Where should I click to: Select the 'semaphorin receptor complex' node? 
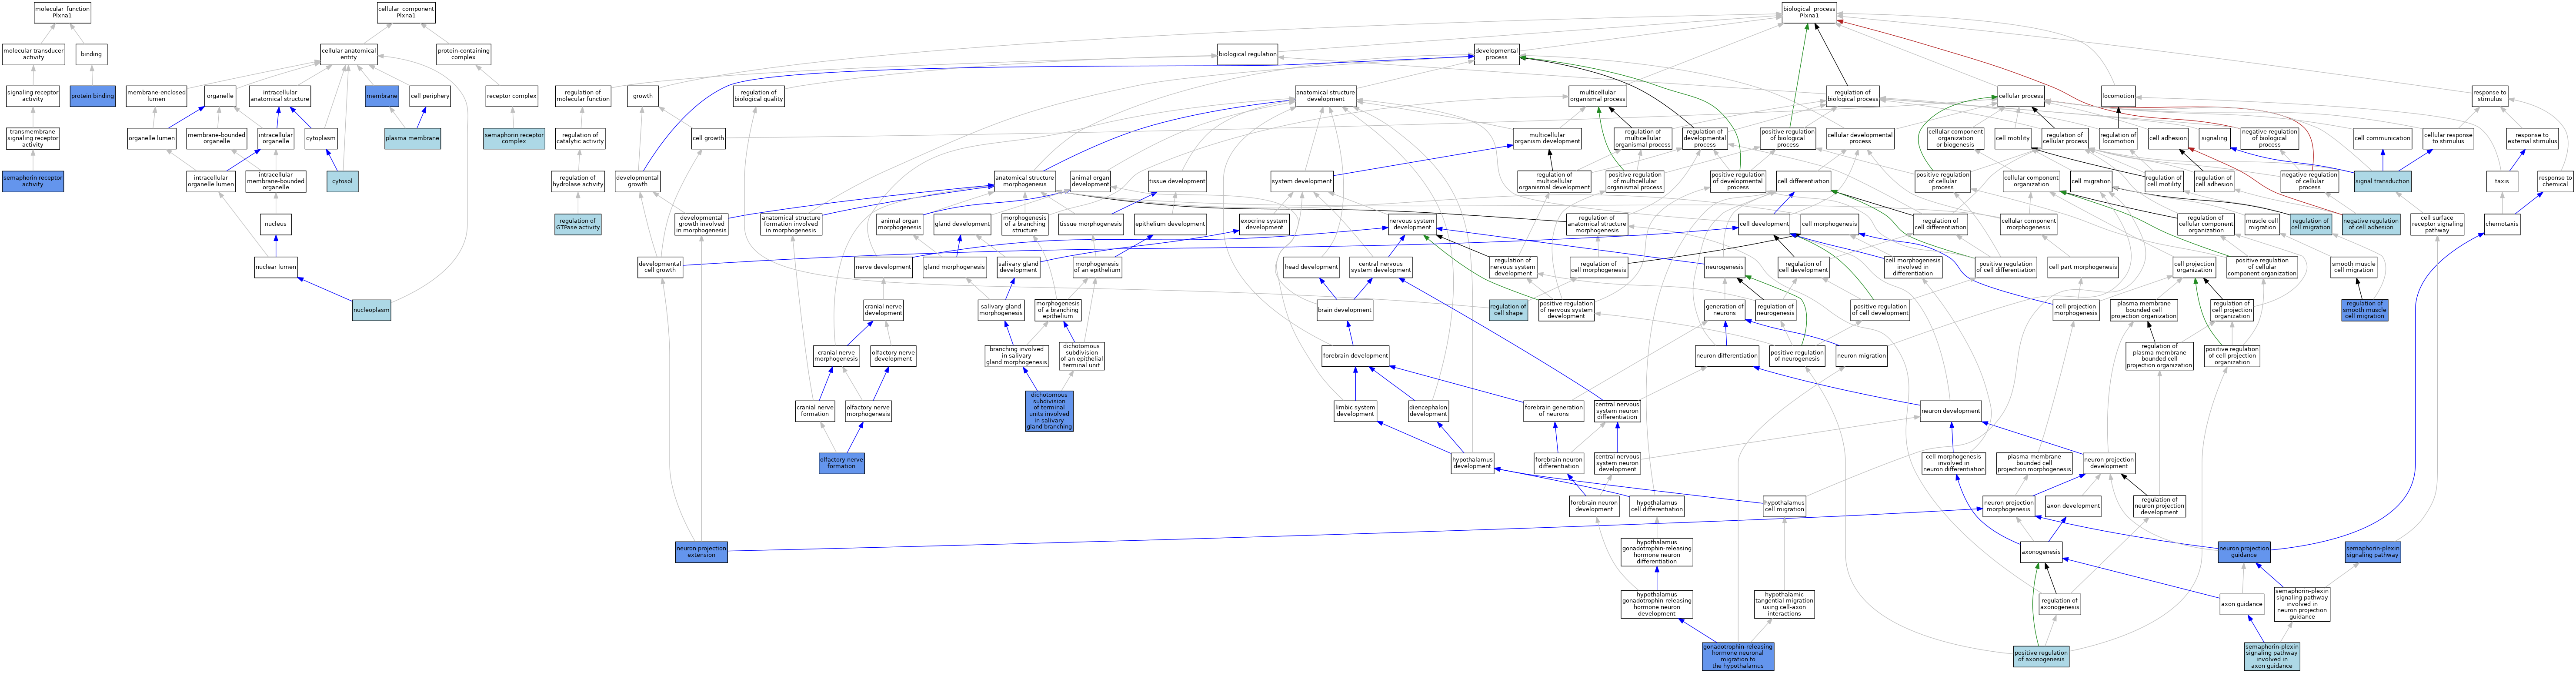[x=514, y=138]
